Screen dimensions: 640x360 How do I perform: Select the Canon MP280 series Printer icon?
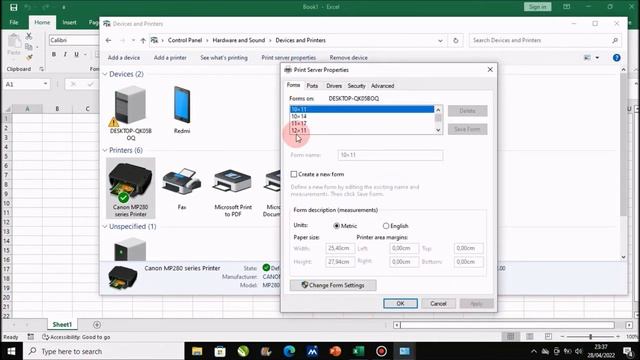(x=131, y=188)
